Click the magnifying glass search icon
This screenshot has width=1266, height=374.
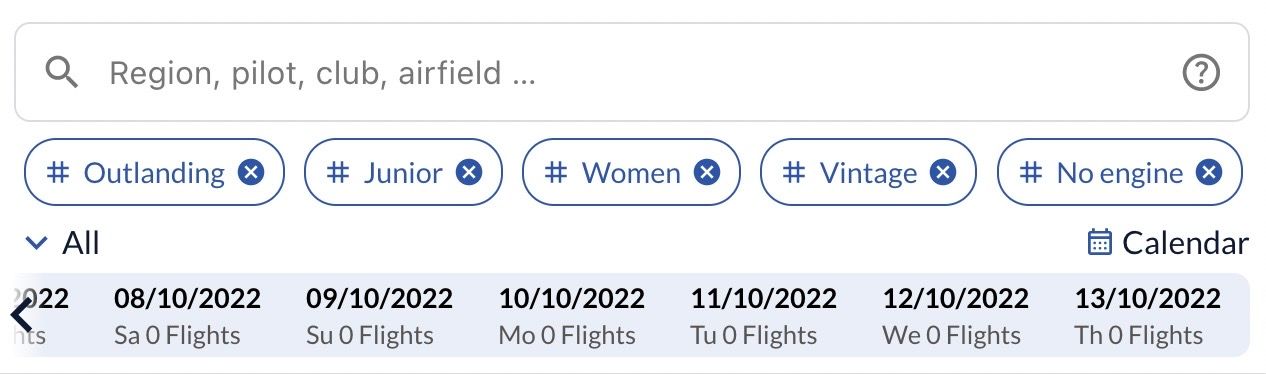[62, 73]
